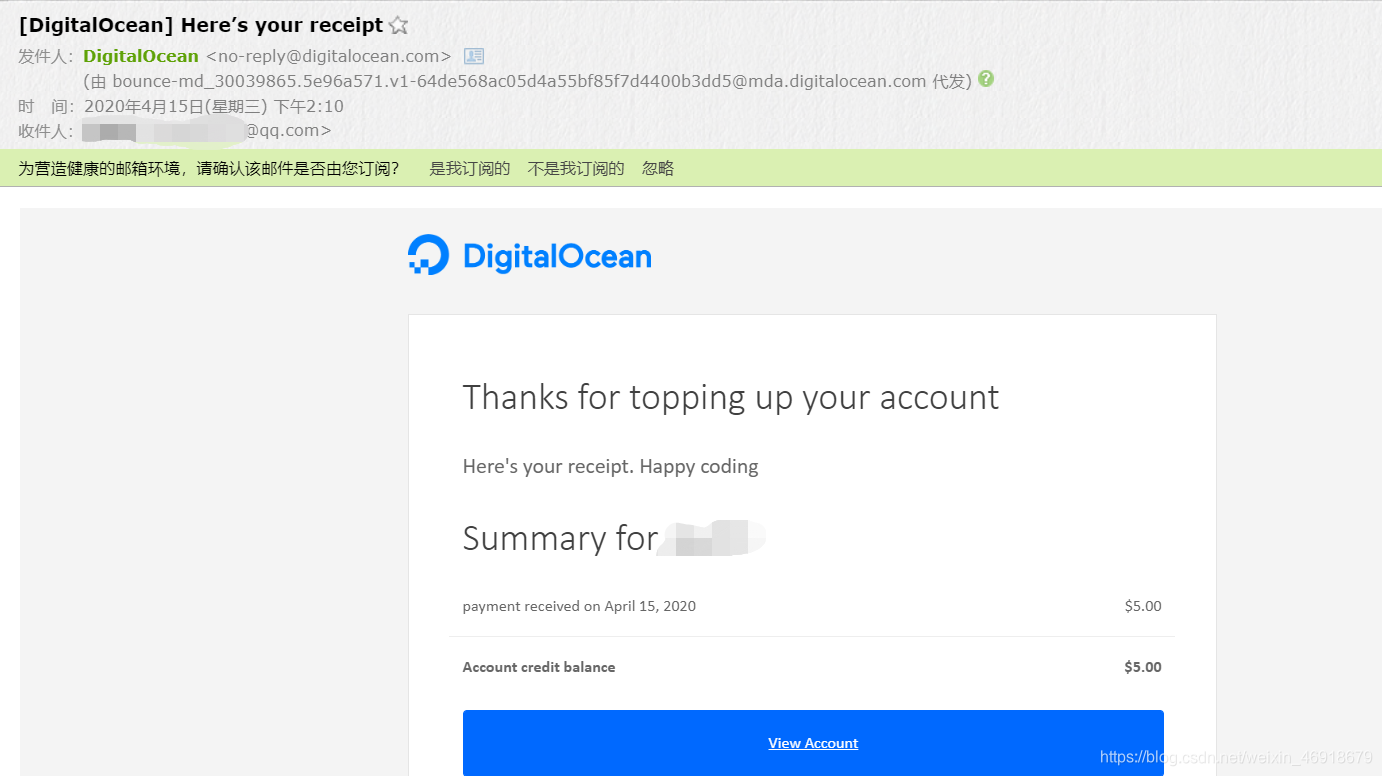
Task: Open the sender name DigitalOcean link
Action: click(140, 56)
